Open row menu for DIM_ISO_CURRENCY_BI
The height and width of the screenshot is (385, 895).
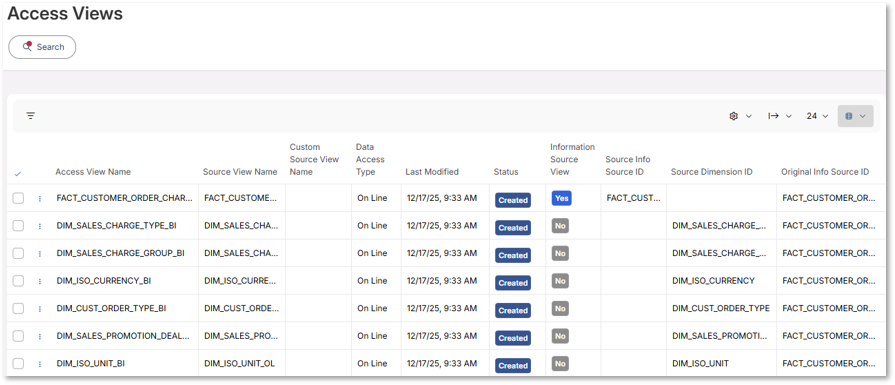tap(40, 281)
